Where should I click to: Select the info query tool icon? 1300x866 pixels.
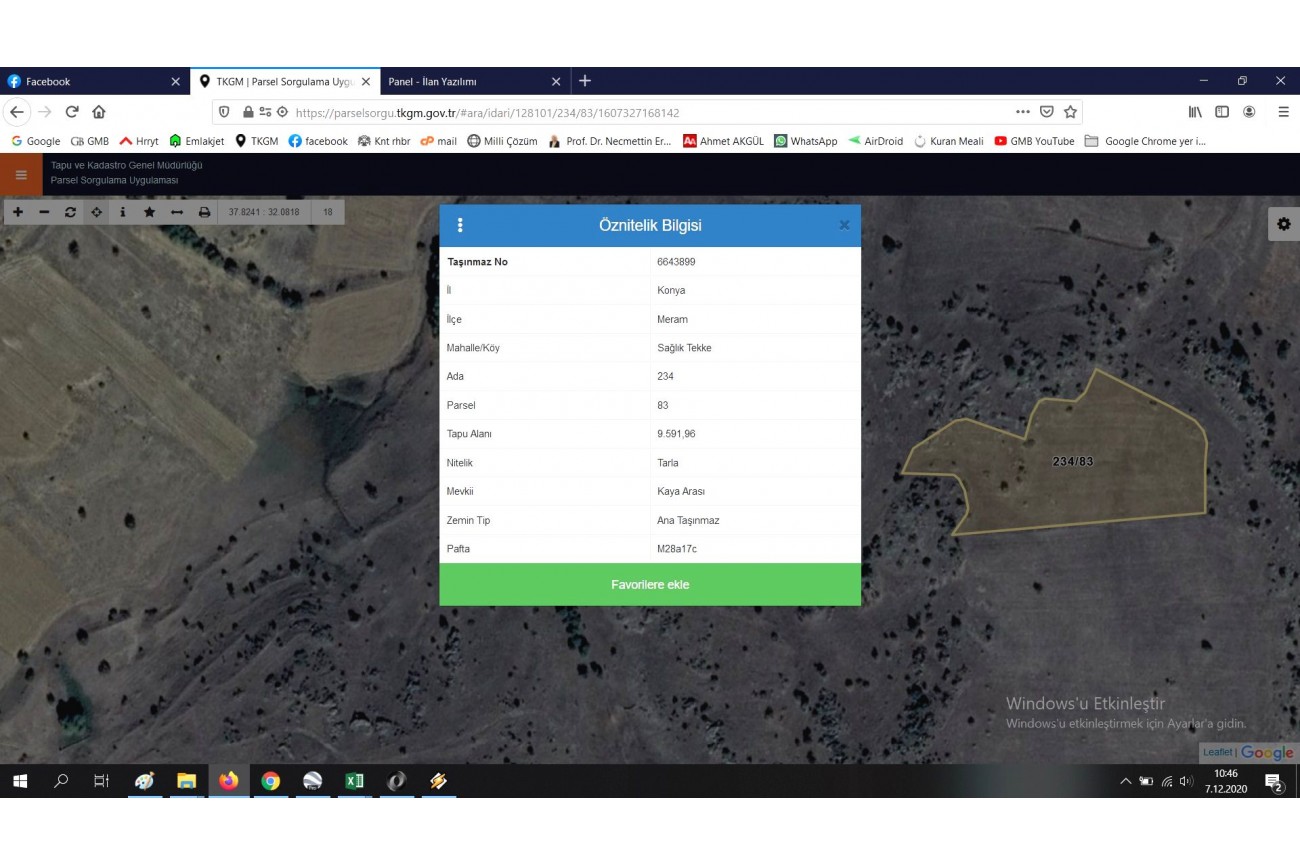(123, 212)
